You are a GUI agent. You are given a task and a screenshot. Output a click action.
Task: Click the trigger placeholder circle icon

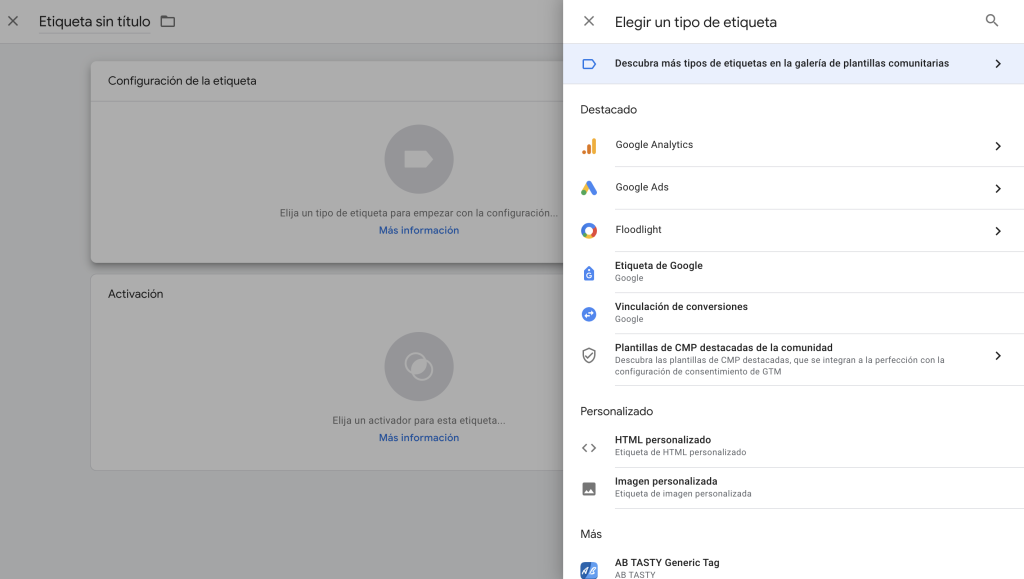tap(419, 366)
